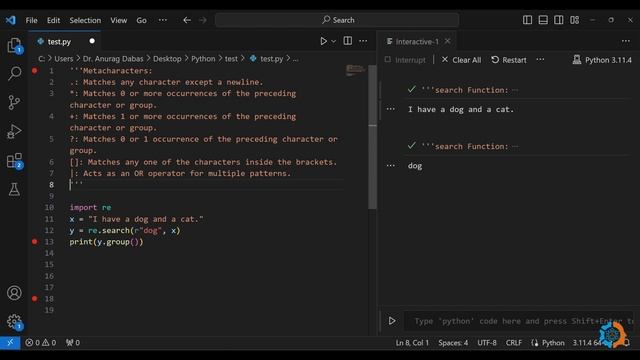Open output ellipsis for dog cell

tap(391, 165)
